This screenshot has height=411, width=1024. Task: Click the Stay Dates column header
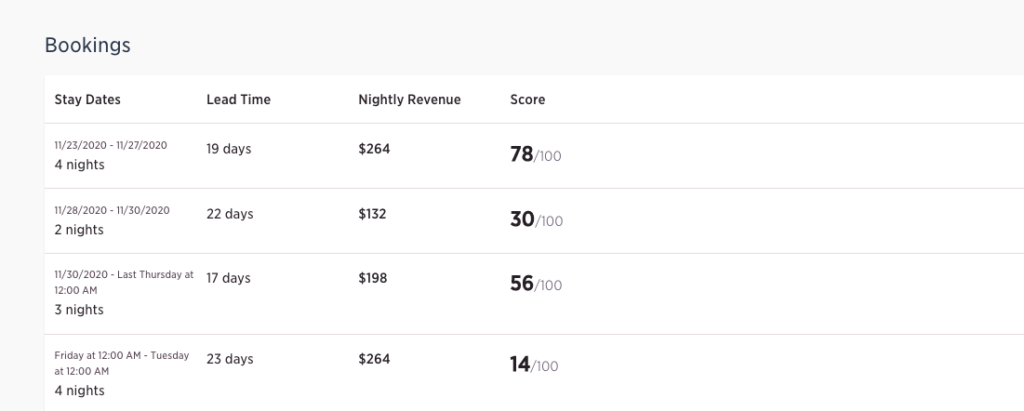88,99
